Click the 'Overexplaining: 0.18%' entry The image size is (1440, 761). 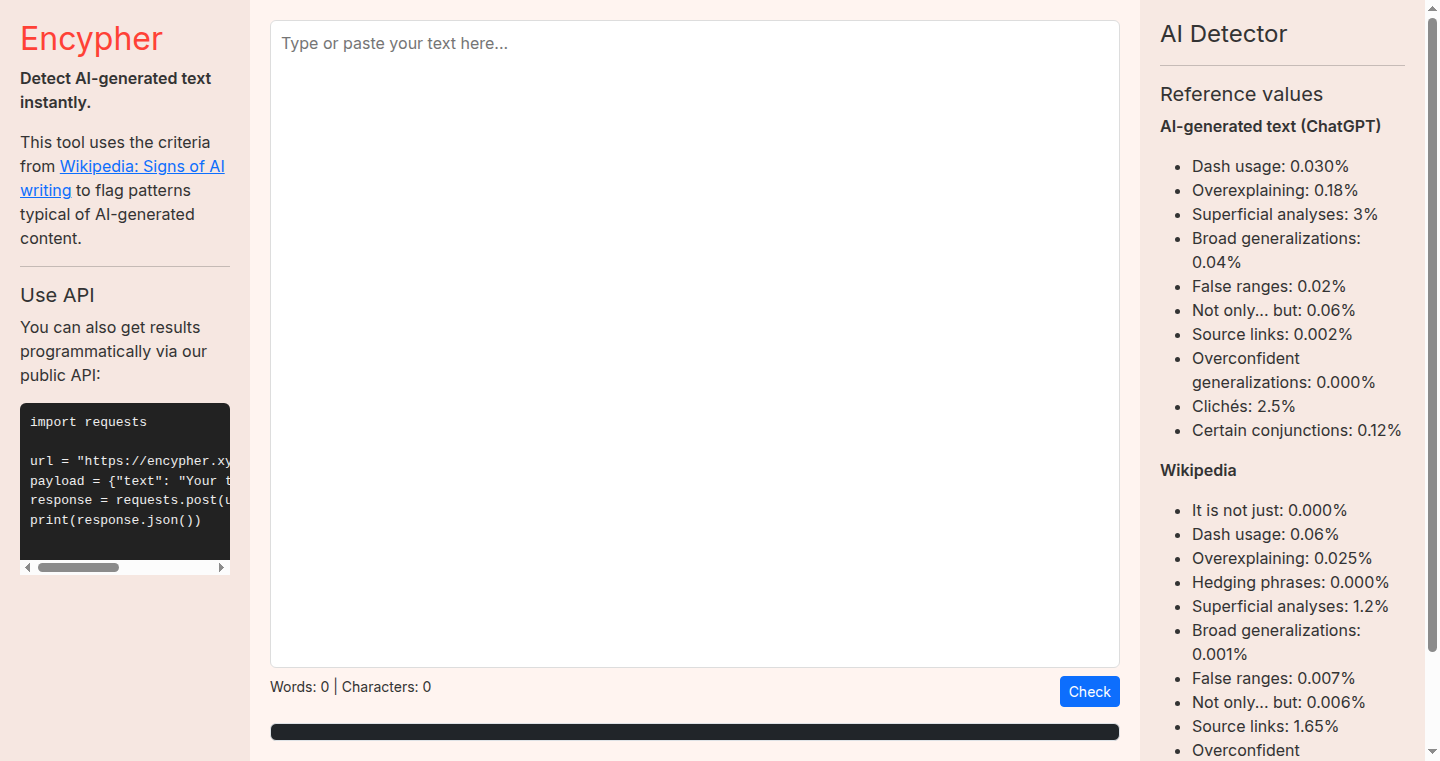click(x=1275, y=190)
